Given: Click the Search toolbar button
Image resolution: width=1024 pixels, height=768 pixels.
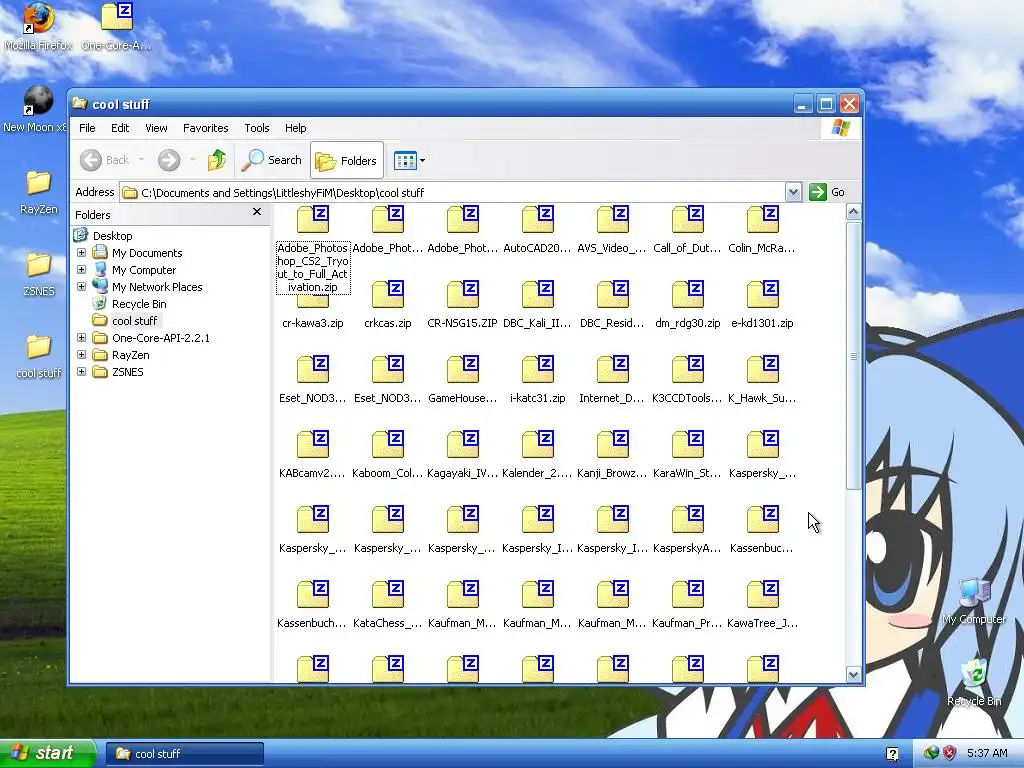Looking at the screenshot, I should tap(272, 160).
